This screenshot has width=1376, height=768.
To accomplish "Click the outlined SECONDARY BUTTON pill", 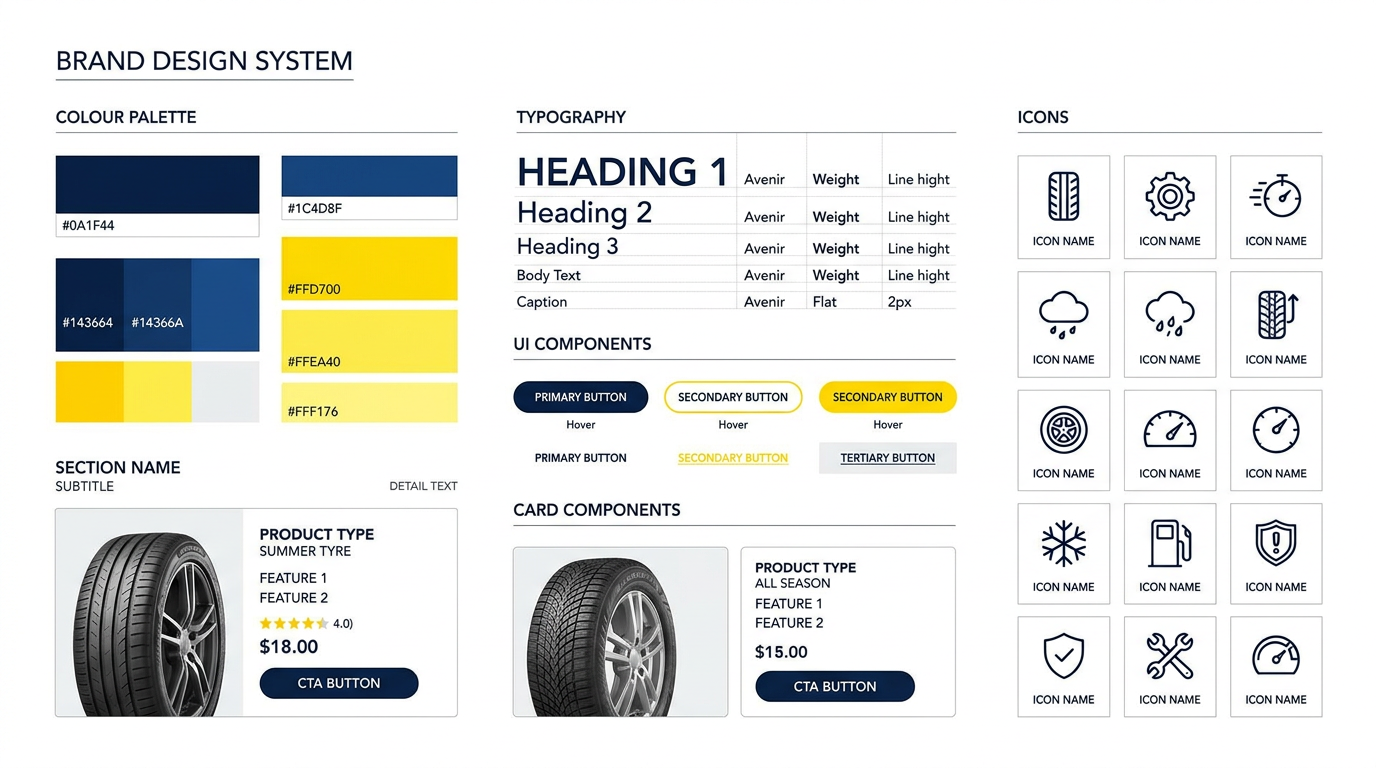I will point(733,397).
